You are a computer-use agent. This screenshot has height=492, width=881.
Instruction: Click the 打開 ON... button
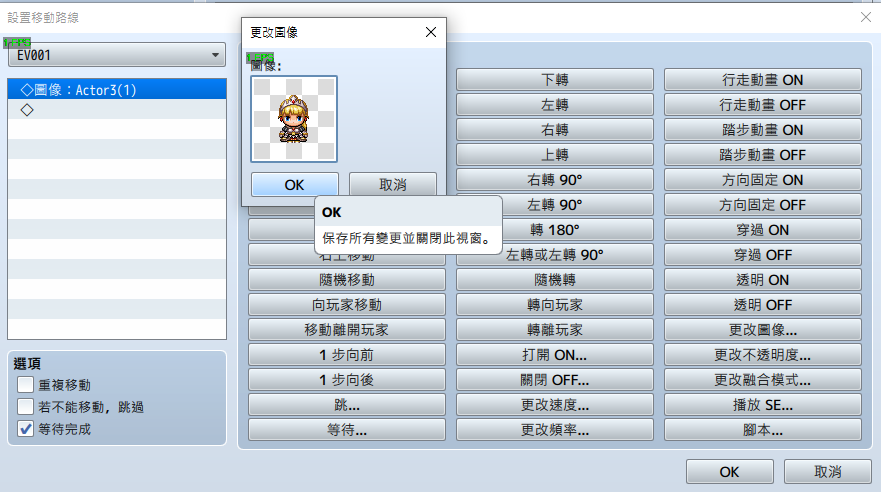click(555, 355)
